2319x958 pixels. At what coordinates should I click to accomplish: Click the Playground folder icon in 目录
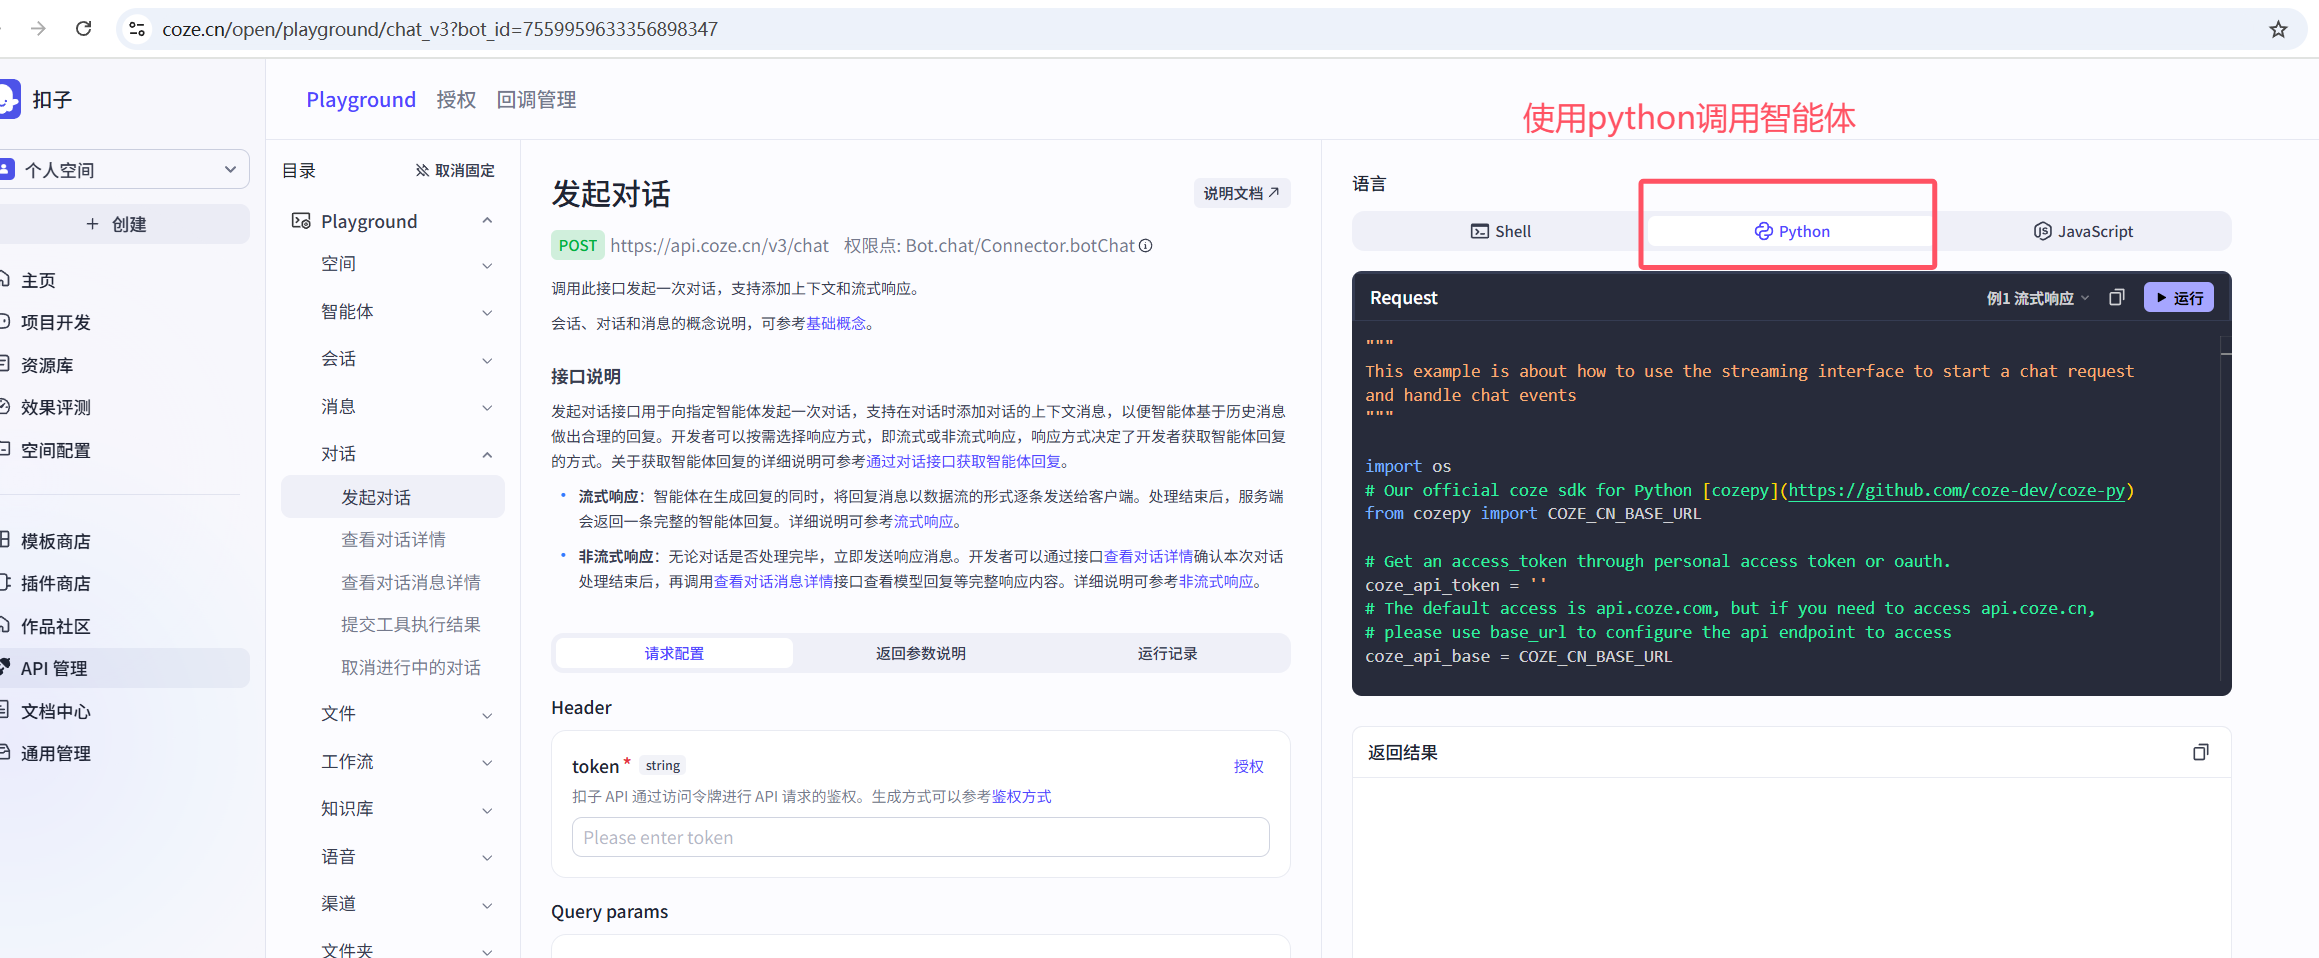(x=300, y=221)
